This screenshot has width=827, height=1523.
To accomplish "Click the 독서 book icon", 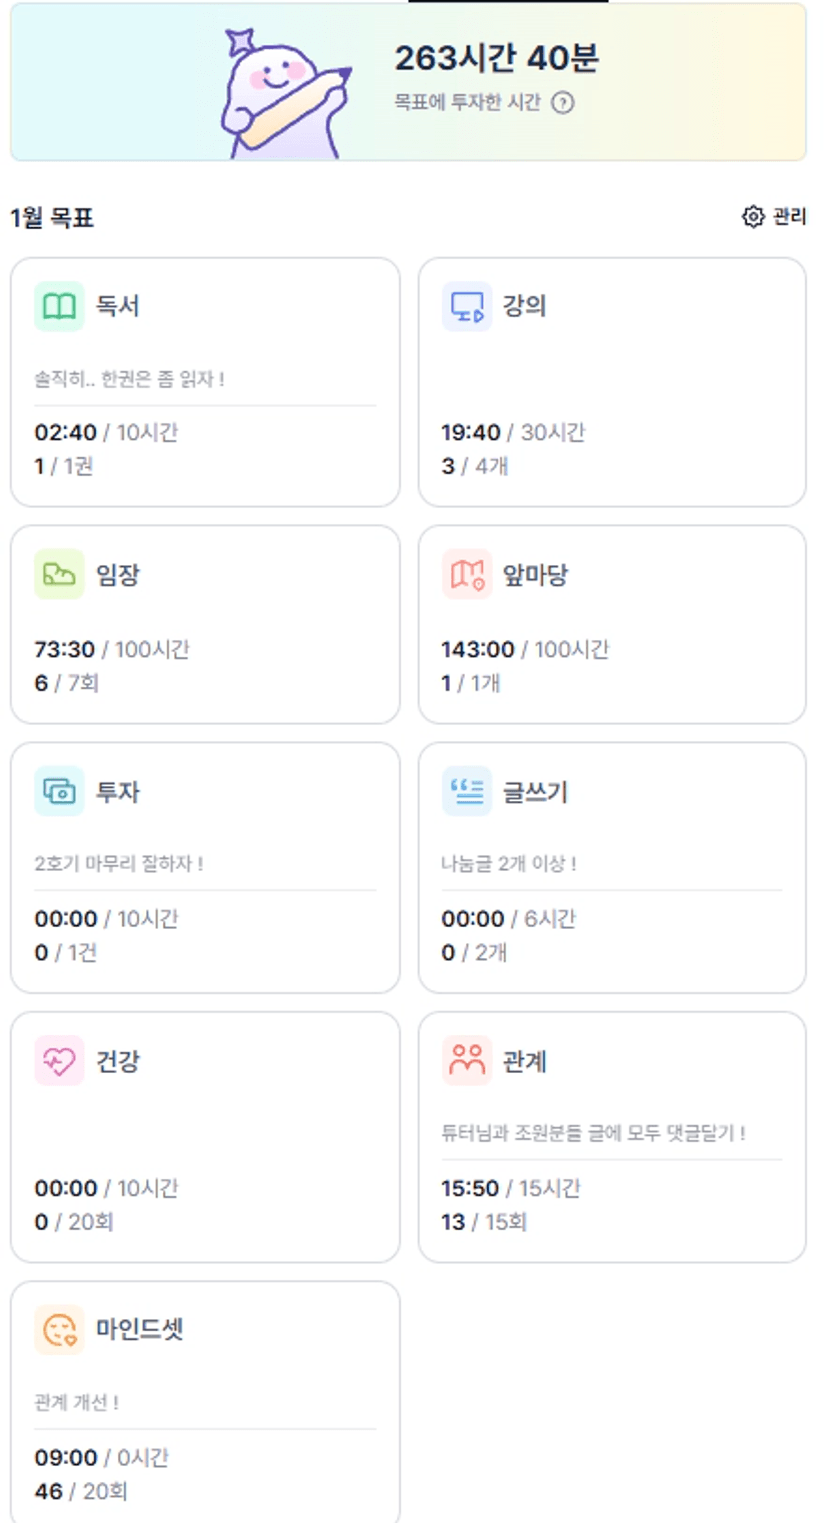I will (x=59, y=306).
